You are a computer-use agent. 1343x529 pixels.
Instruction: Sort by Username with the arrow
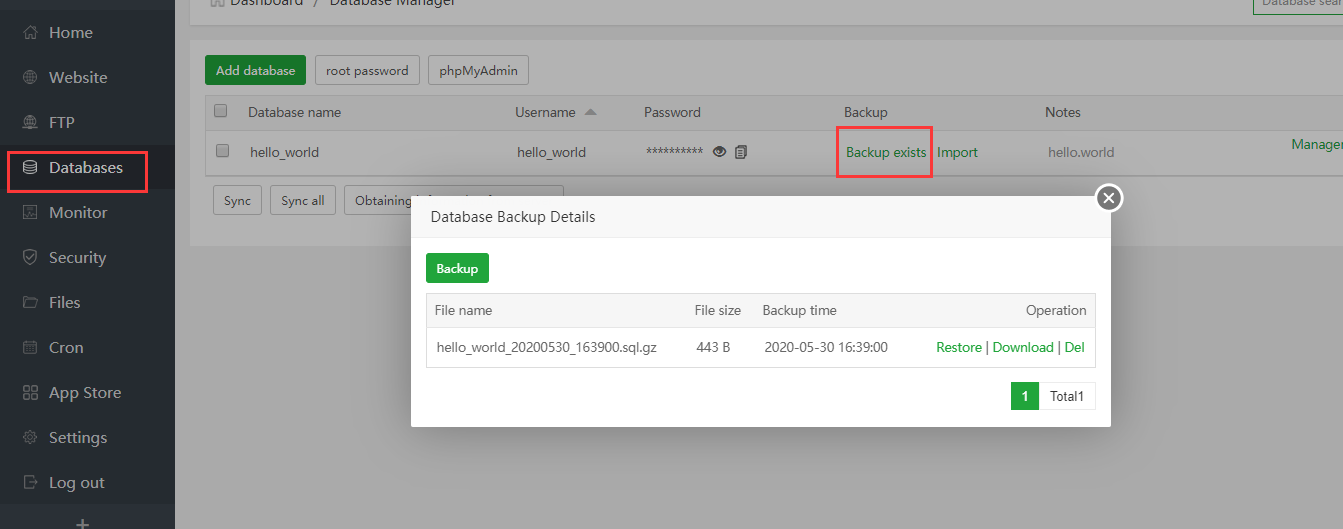(x=590, y=112)
